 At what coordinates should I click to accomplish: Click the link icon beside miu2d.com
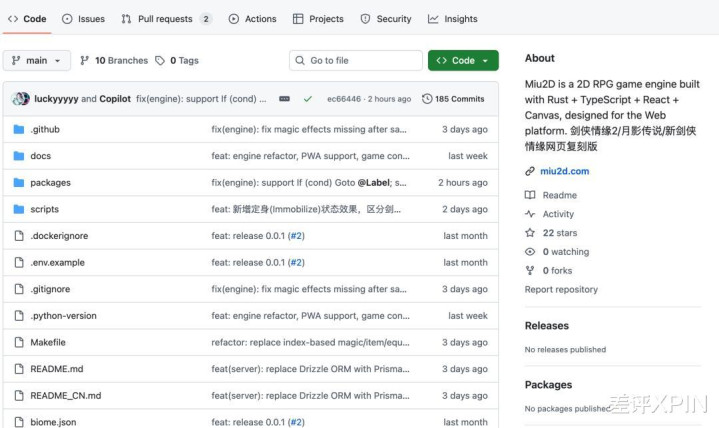[x=530, y=171]
